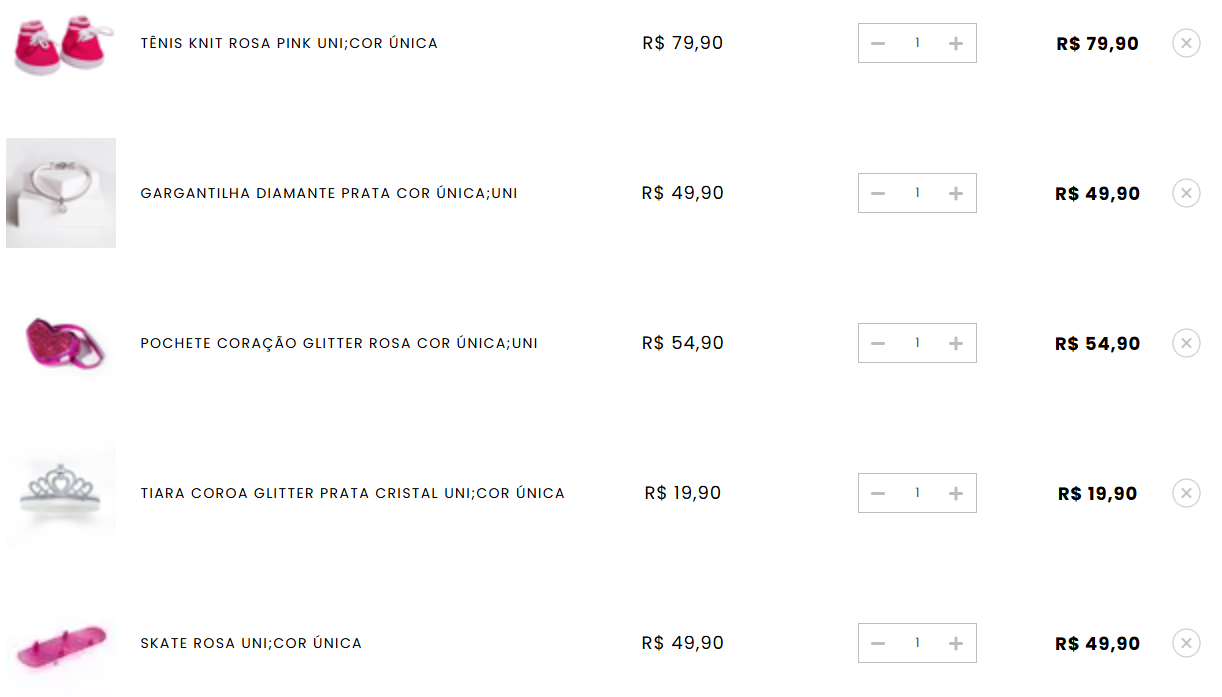The height and width of the screenshot is (697, 1222).
Task: Open the pink sneakers product thumbnail
Action: [61, 43]
